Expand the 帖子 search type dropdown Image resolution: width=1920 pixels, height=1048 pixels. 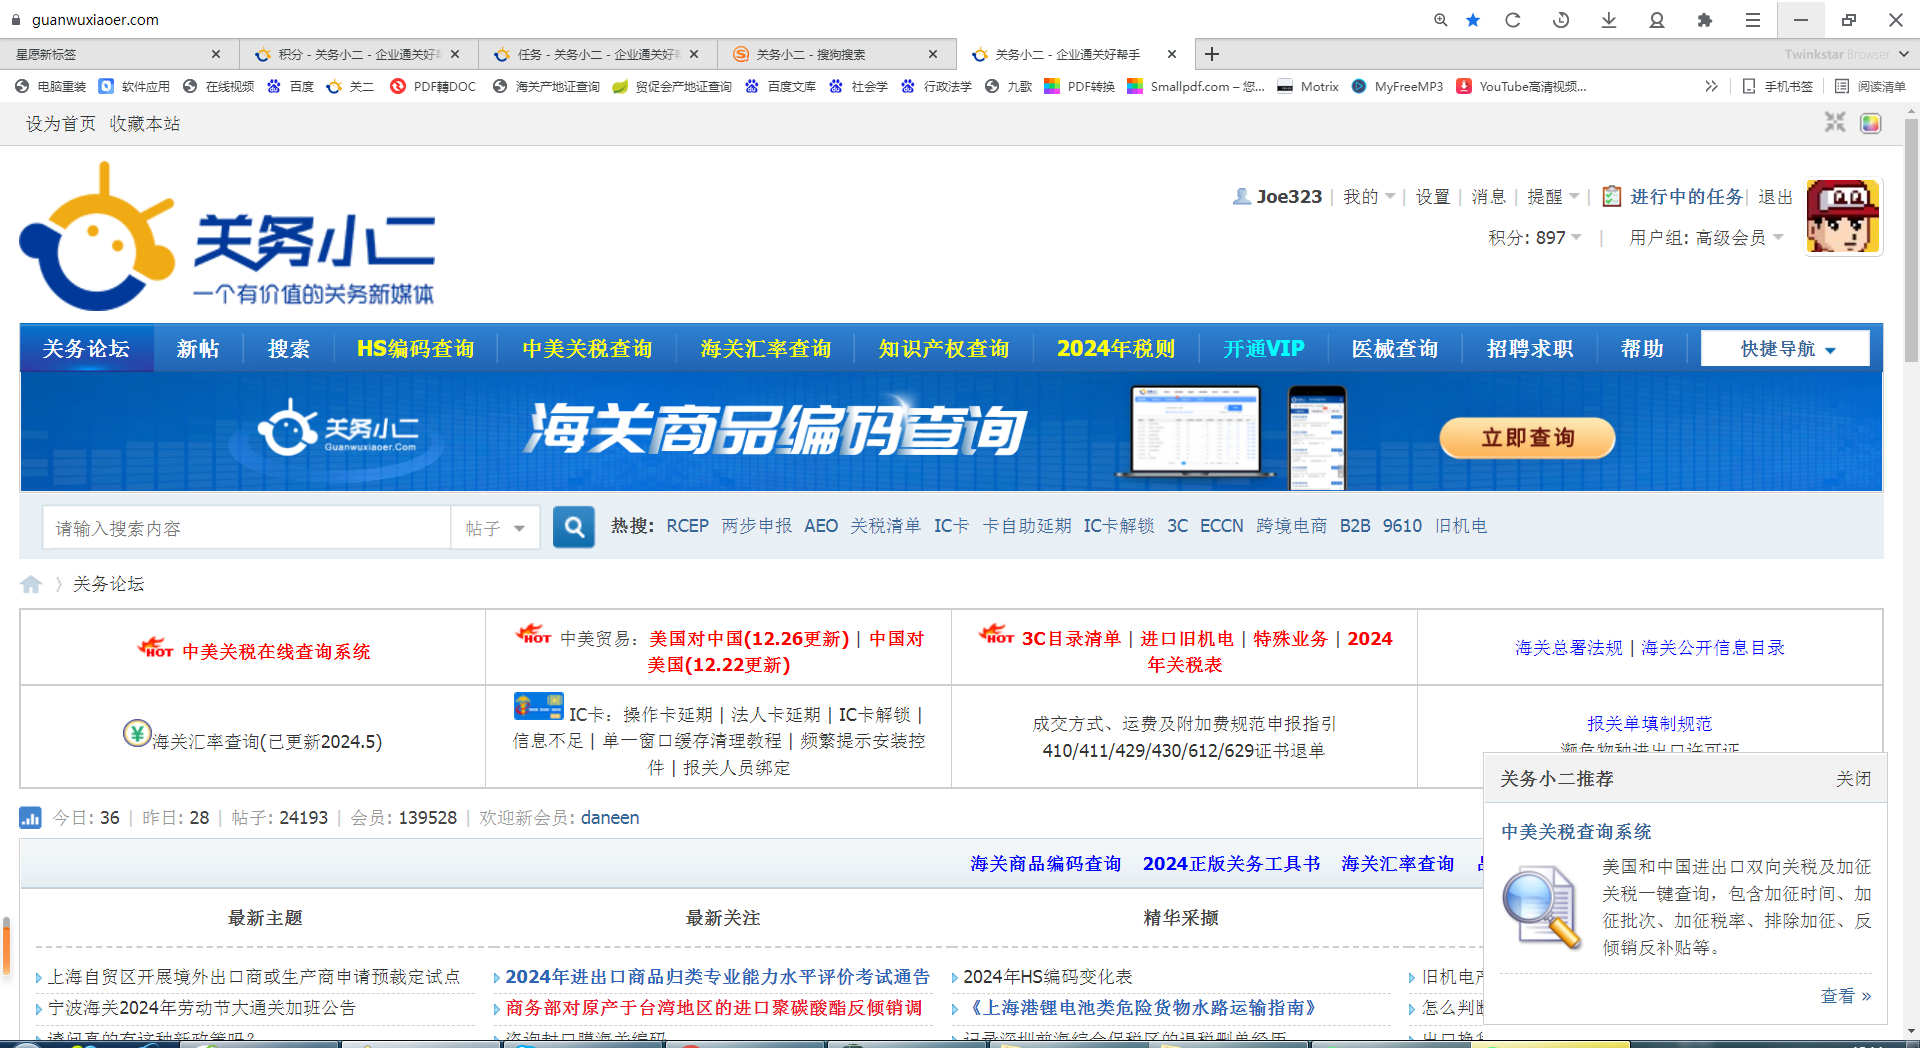(495, 528)
